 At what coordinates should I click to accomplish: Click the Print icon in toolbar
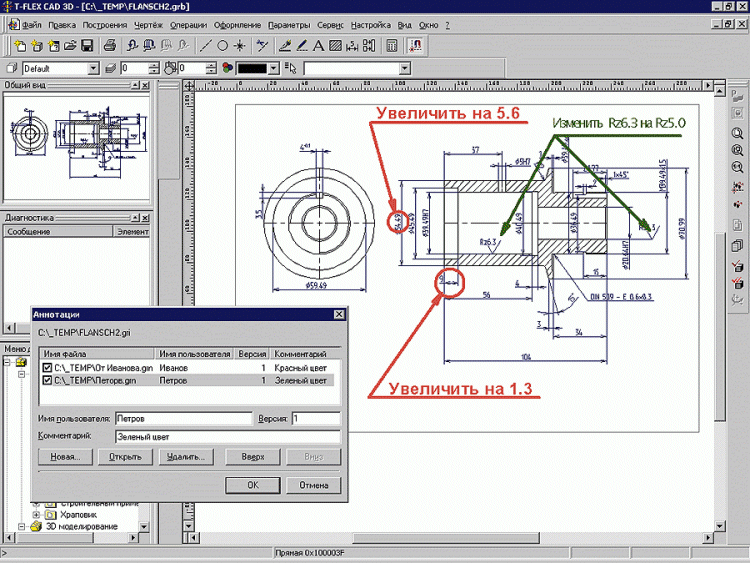tap(110, 46)
